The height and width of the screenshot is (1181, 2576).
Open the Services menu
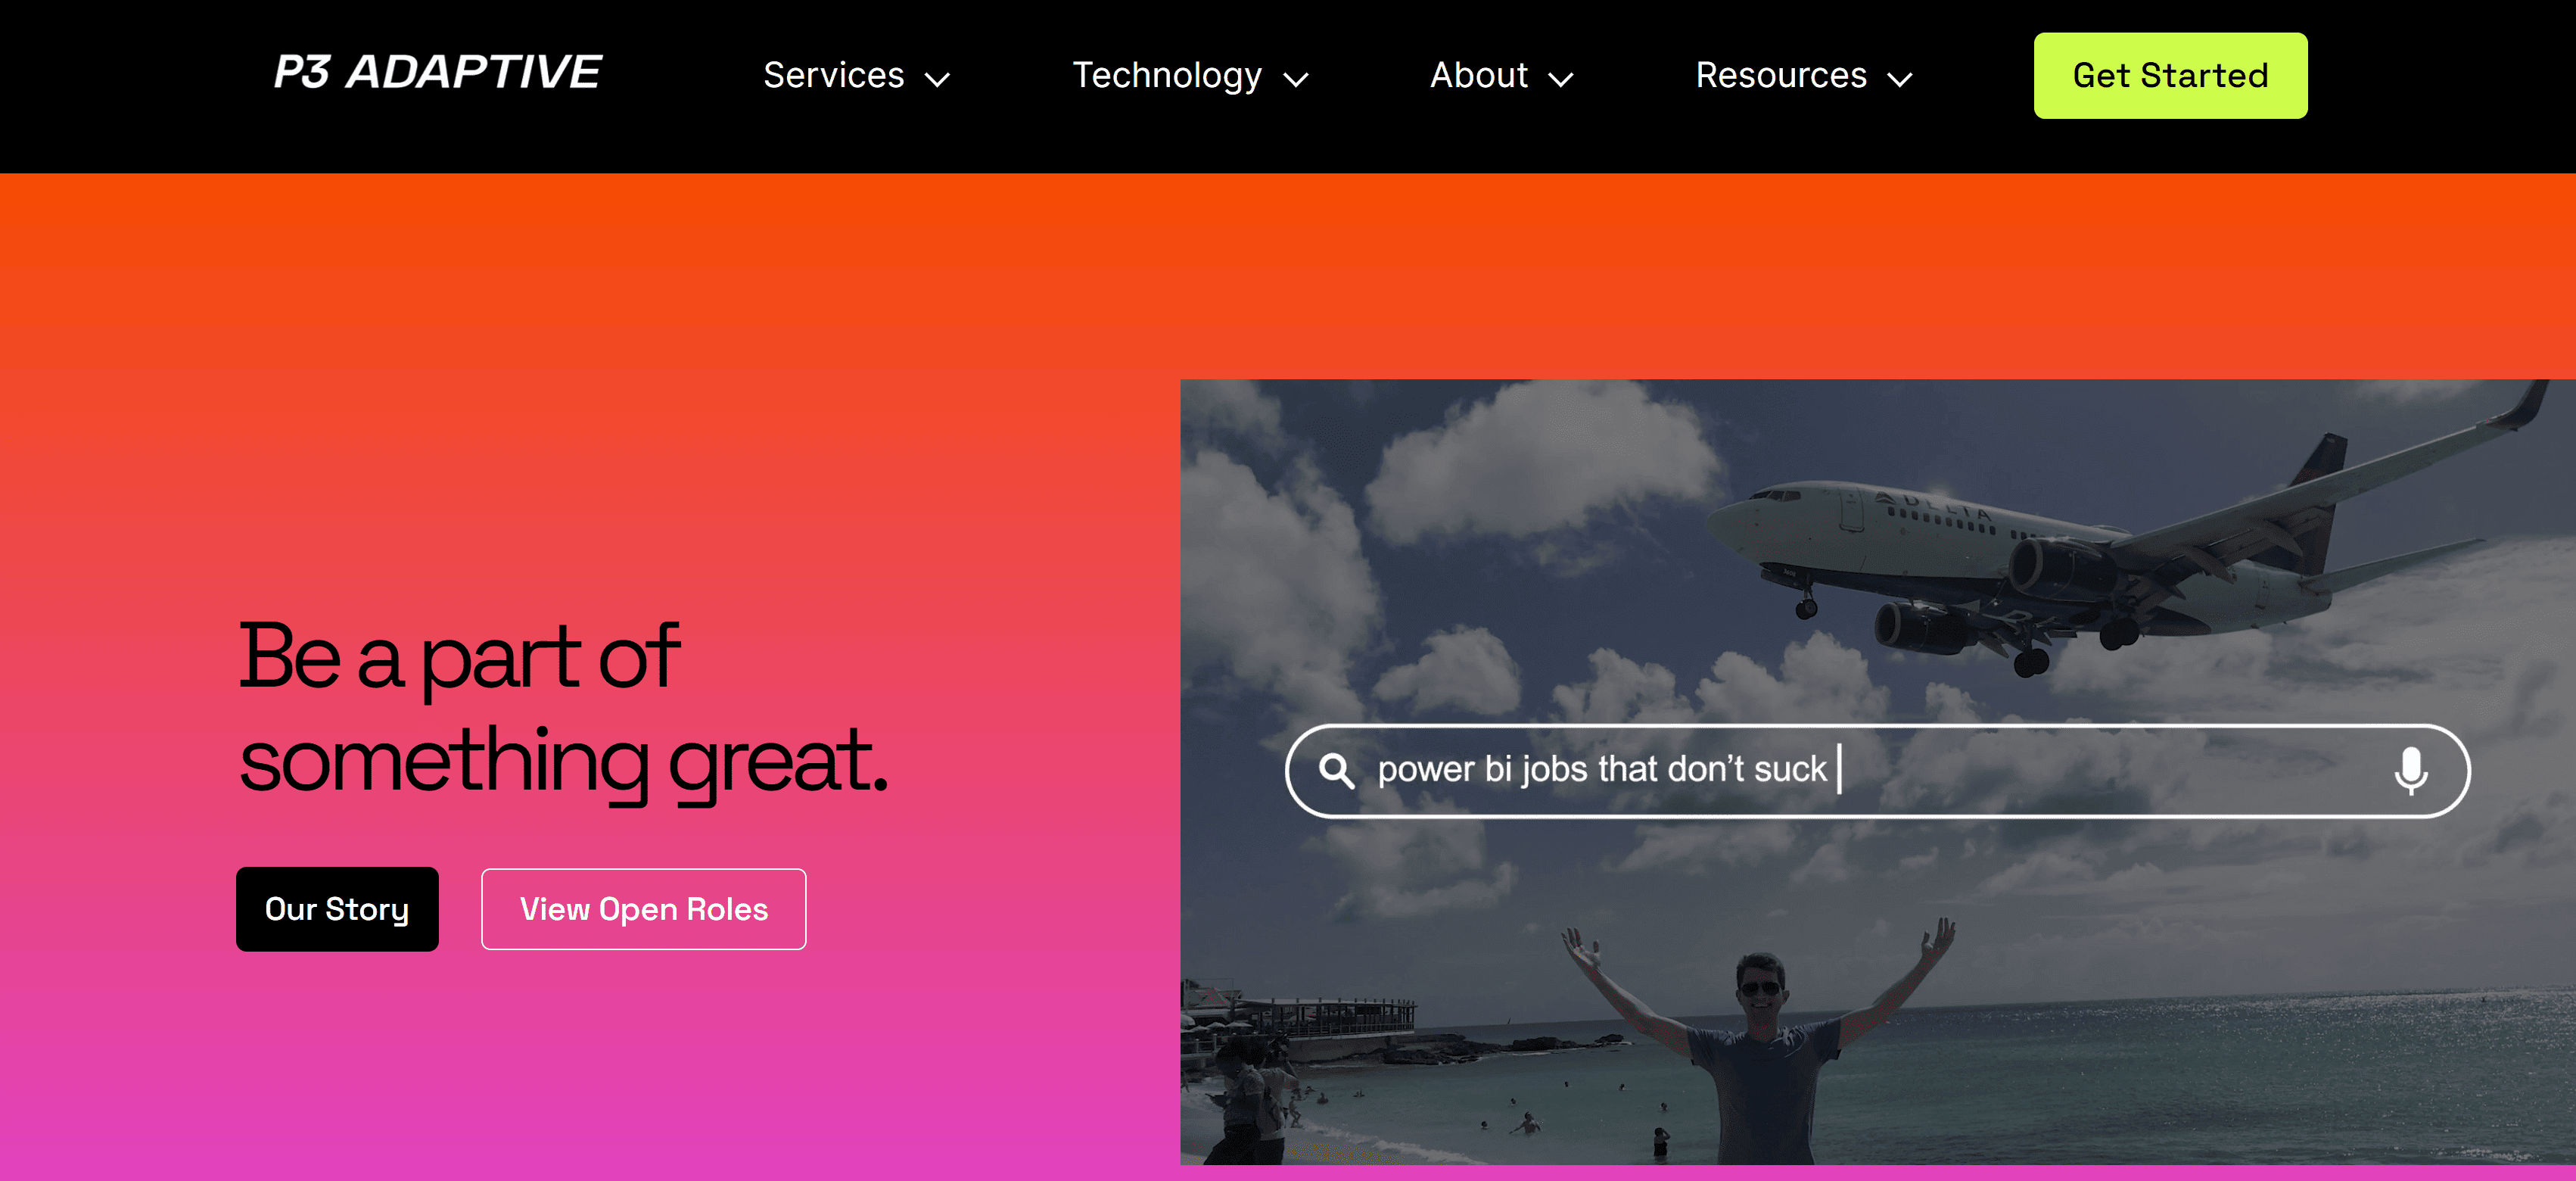click(833, 75)
